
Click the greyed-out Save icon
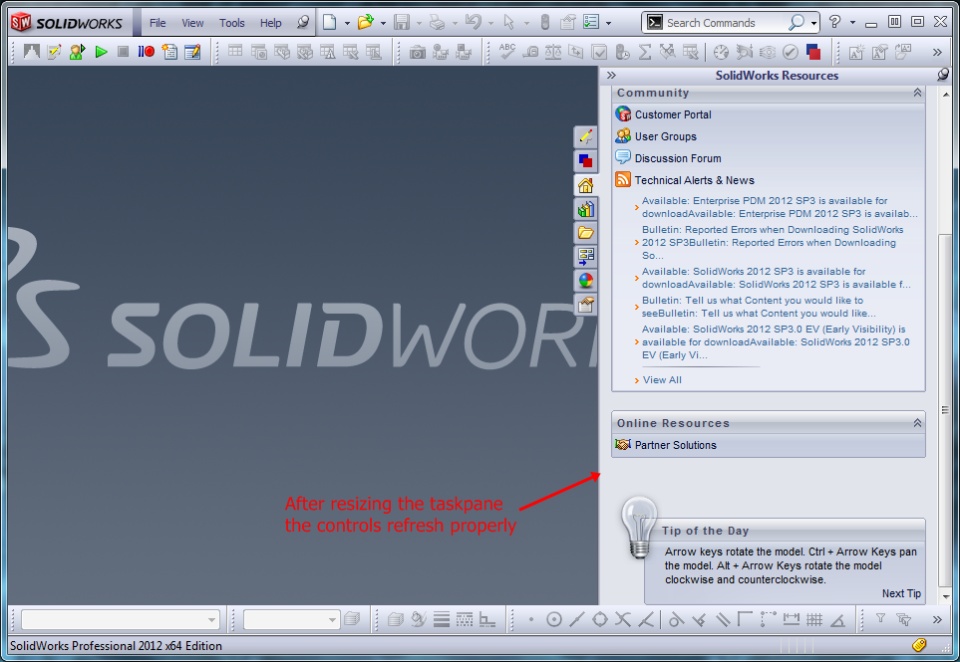(x=402, y=23)
